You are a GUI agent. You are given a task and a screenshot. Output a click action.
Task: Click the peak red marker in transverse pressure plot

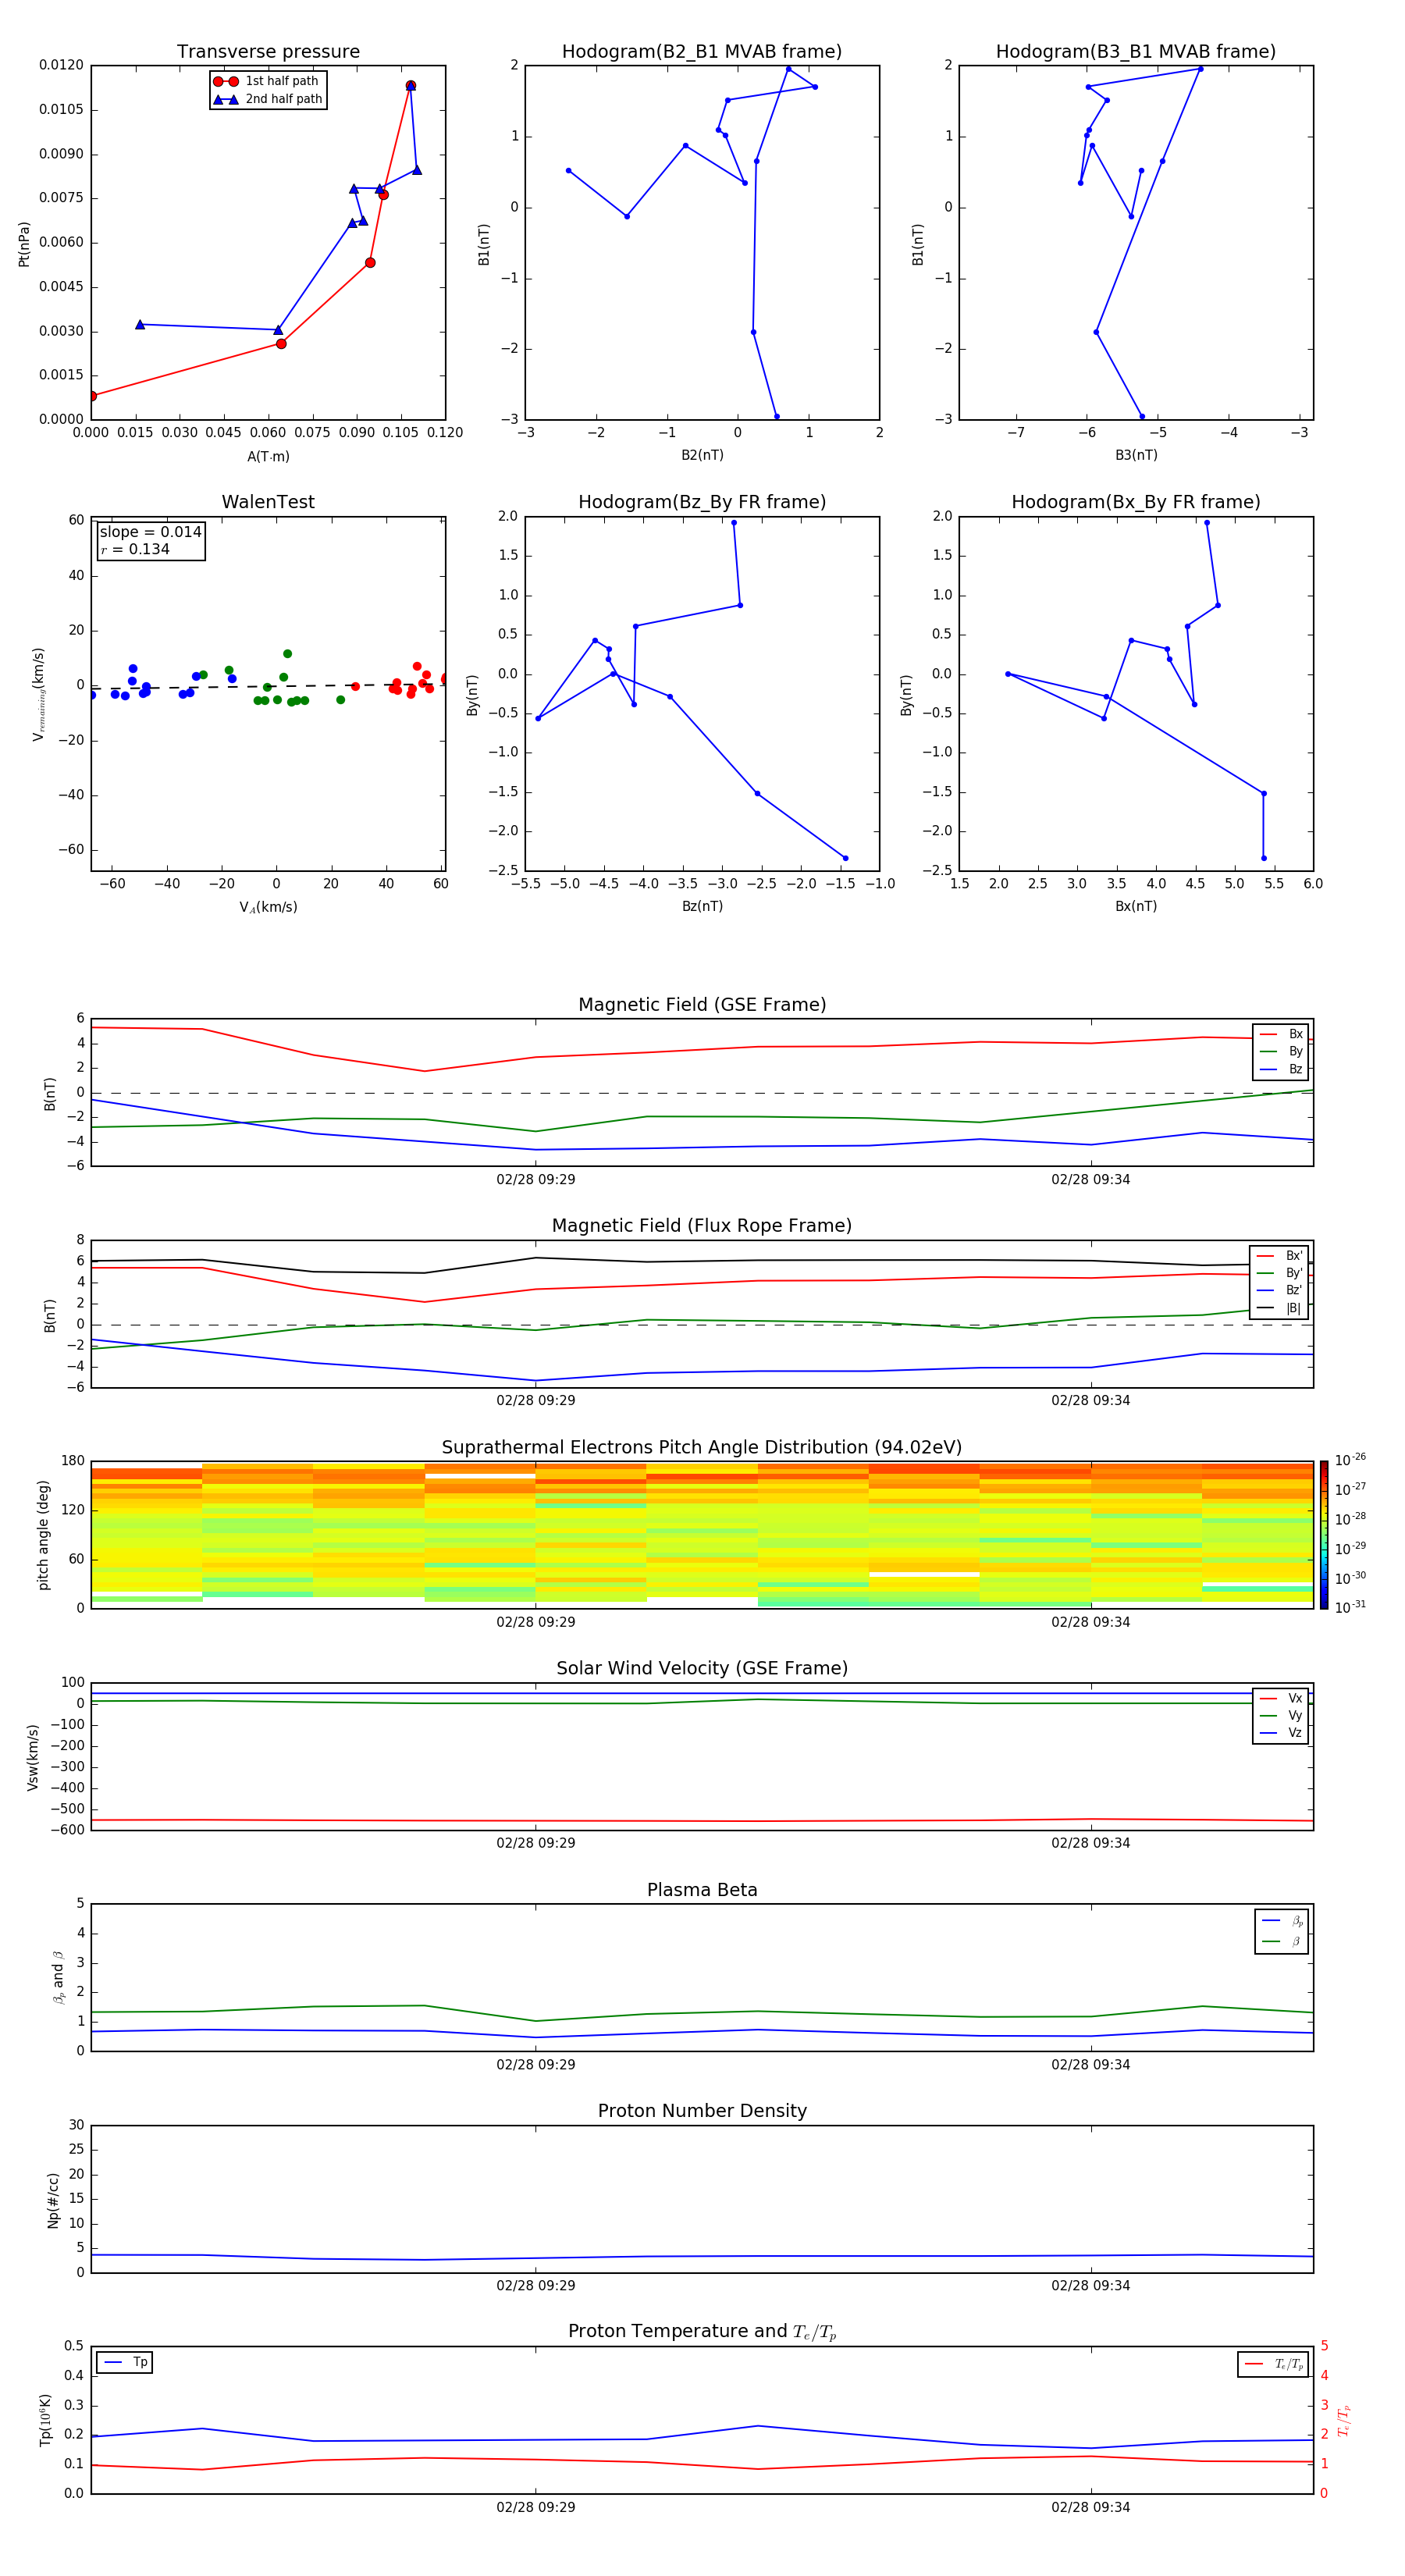coord(411,86)
